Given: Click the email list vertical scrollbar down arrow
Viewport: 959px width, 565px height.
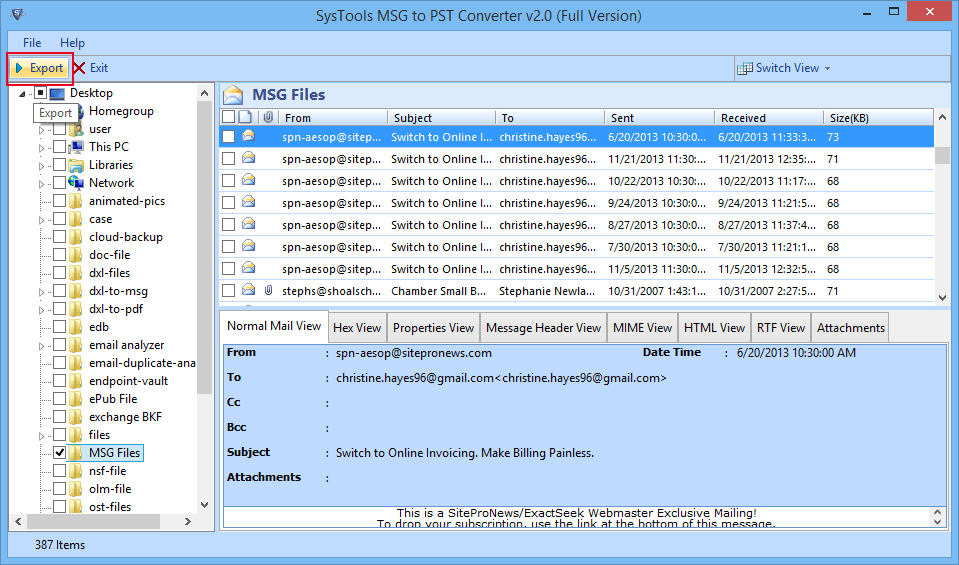Looking at the screenshot, I should pos(941,296).
